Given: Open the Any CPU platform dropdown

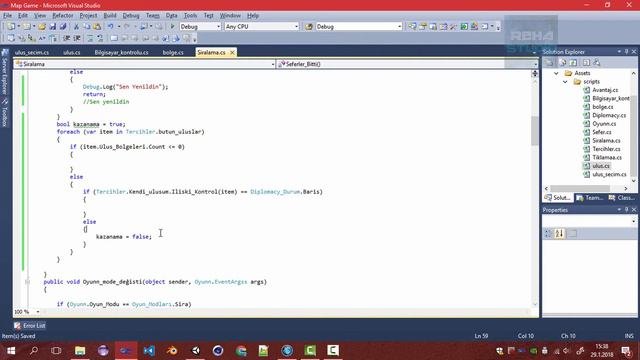Looking at the screenshot, I should pos(262,27).
